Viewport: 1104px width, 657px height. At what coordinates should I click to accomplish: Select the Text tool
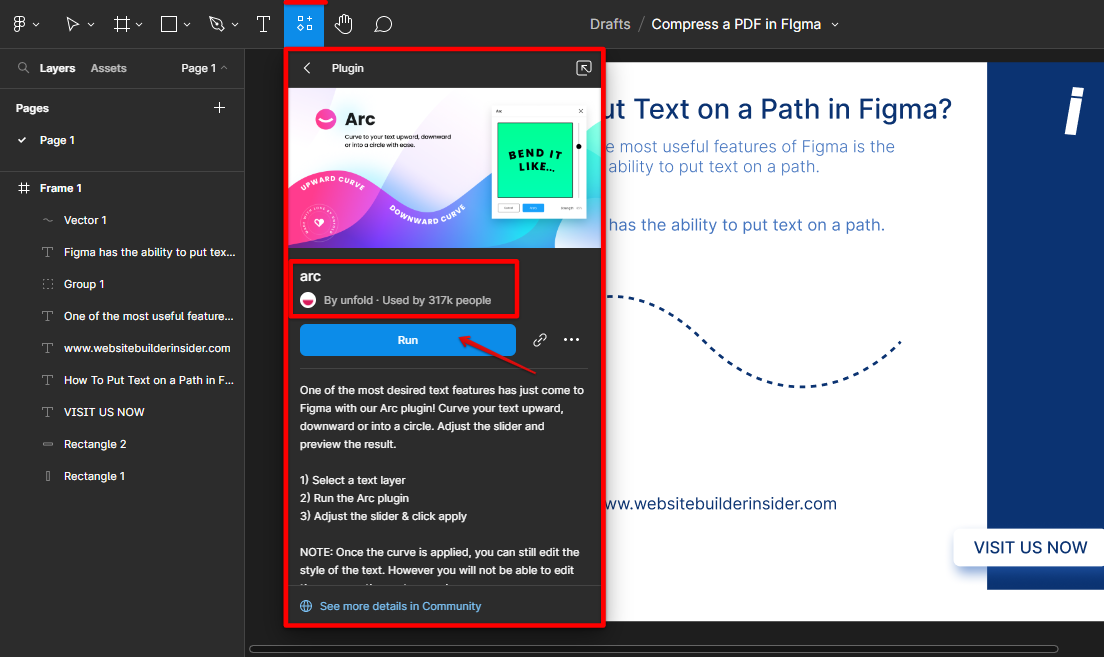pyautogui.click(x=263, y=23)
